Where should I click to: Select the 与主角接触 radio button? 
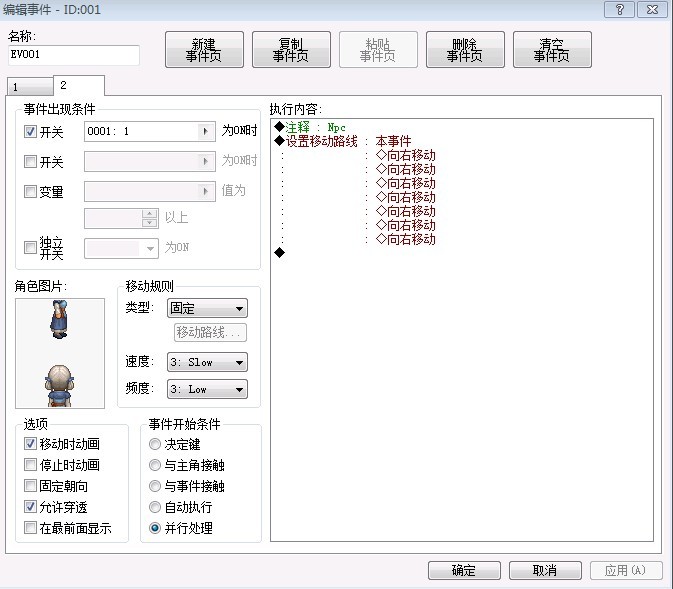(155, 465)
